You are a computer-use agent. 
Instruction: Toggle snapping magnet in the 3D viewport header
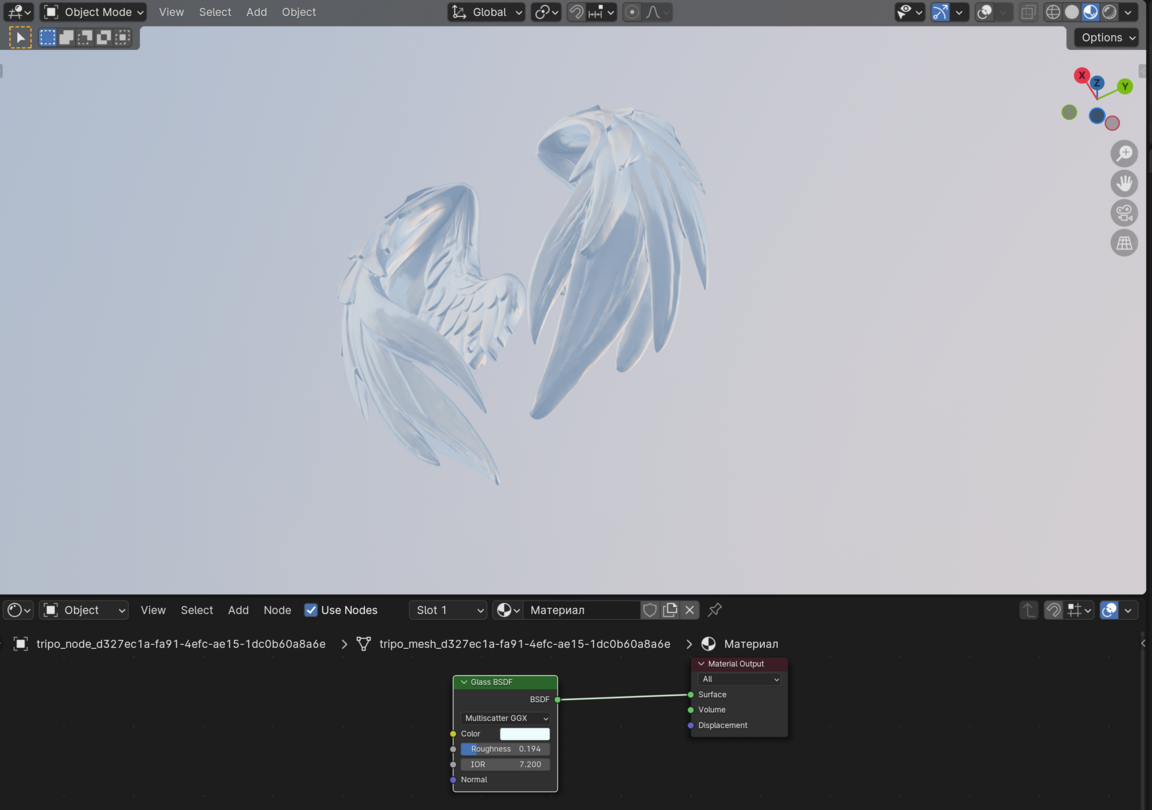(577, 12)
